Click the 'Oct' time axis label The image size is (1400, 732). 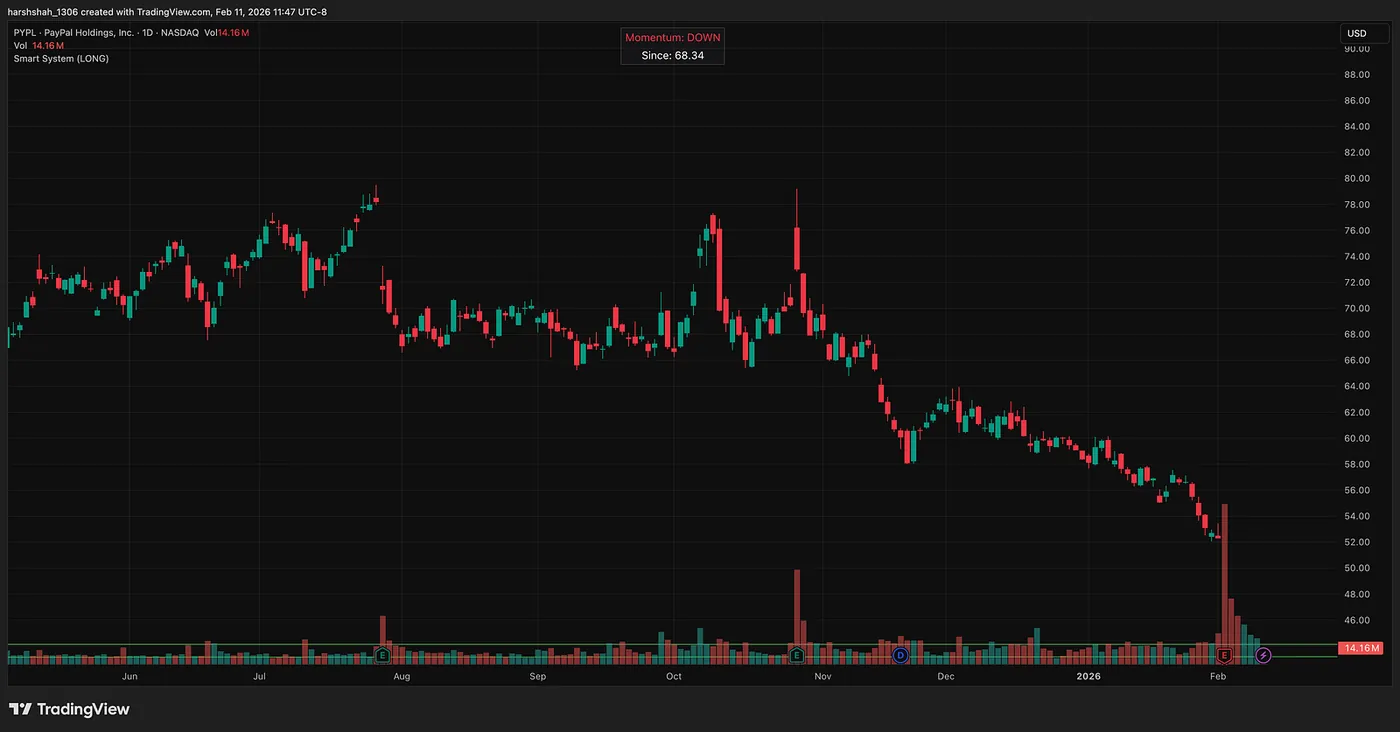[x=673, y=677]
